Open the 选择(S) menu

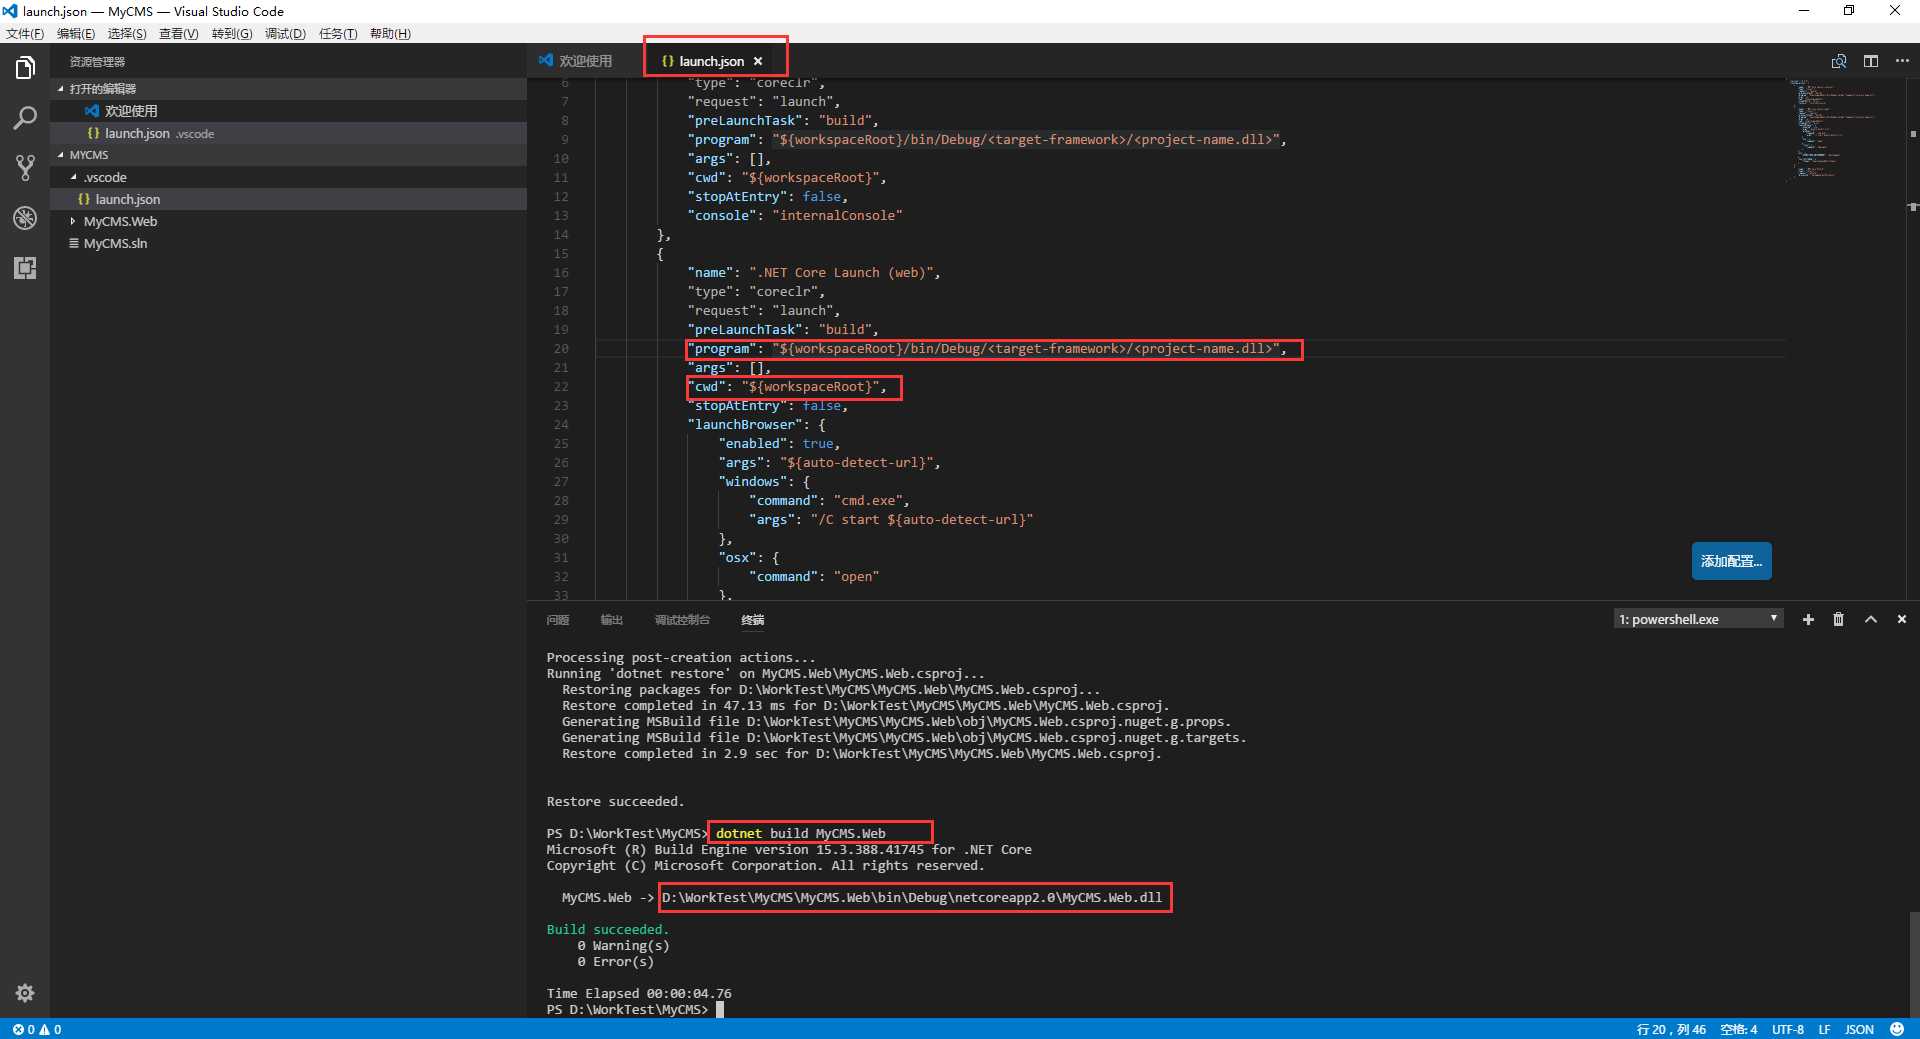tap(127, 34)
